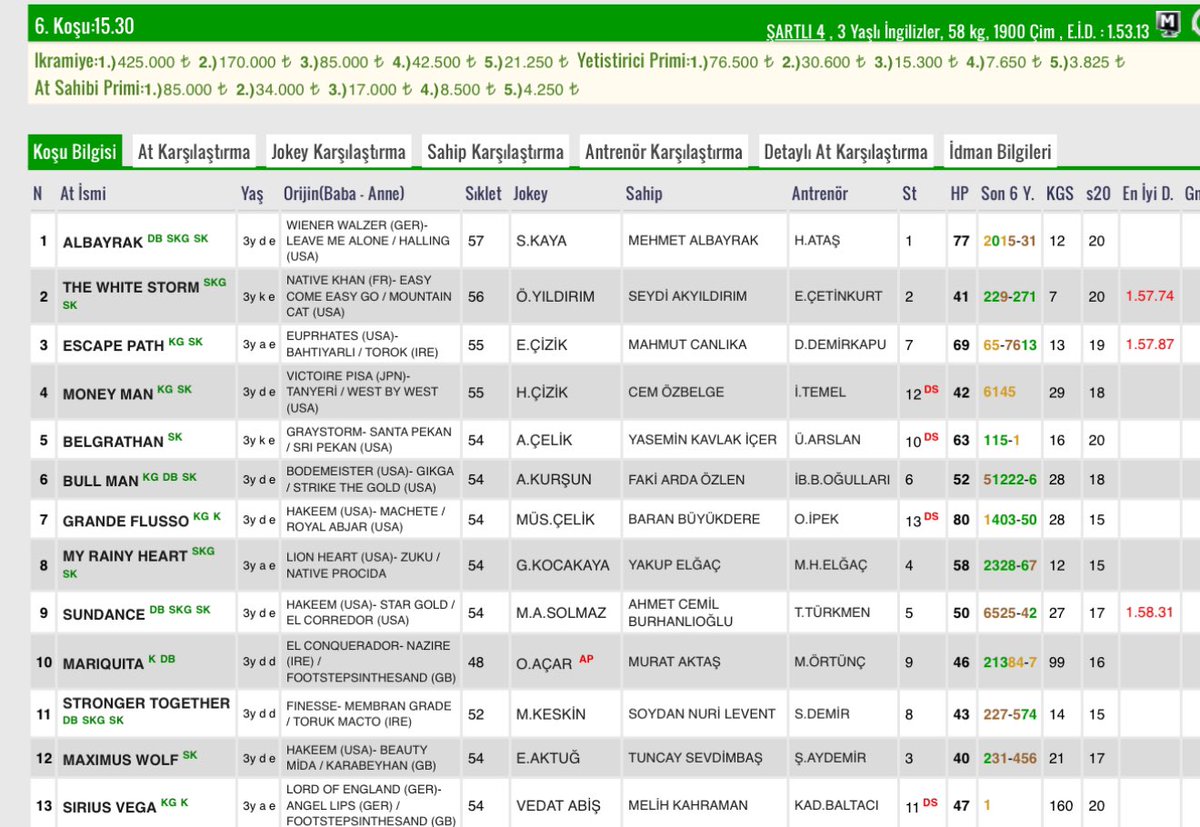Click best time 1.57.87 for ESCAPE PATH
The height and width of the screenshot is (827, 1200).
tap(1149, 345)
